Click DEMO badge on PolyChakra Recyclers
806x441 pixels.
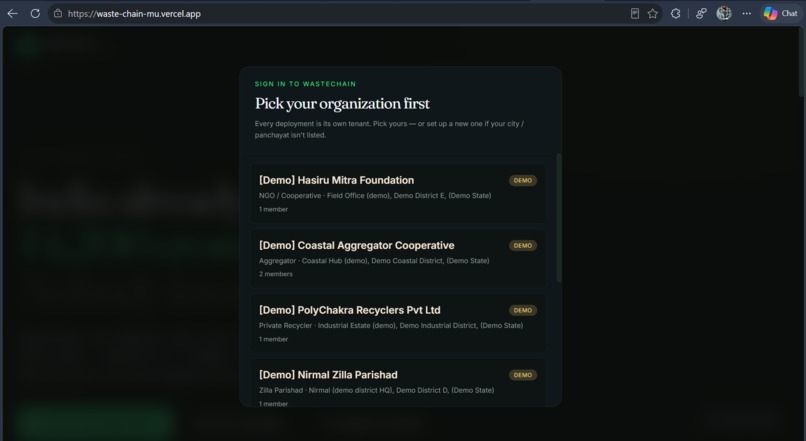(523, 310)
